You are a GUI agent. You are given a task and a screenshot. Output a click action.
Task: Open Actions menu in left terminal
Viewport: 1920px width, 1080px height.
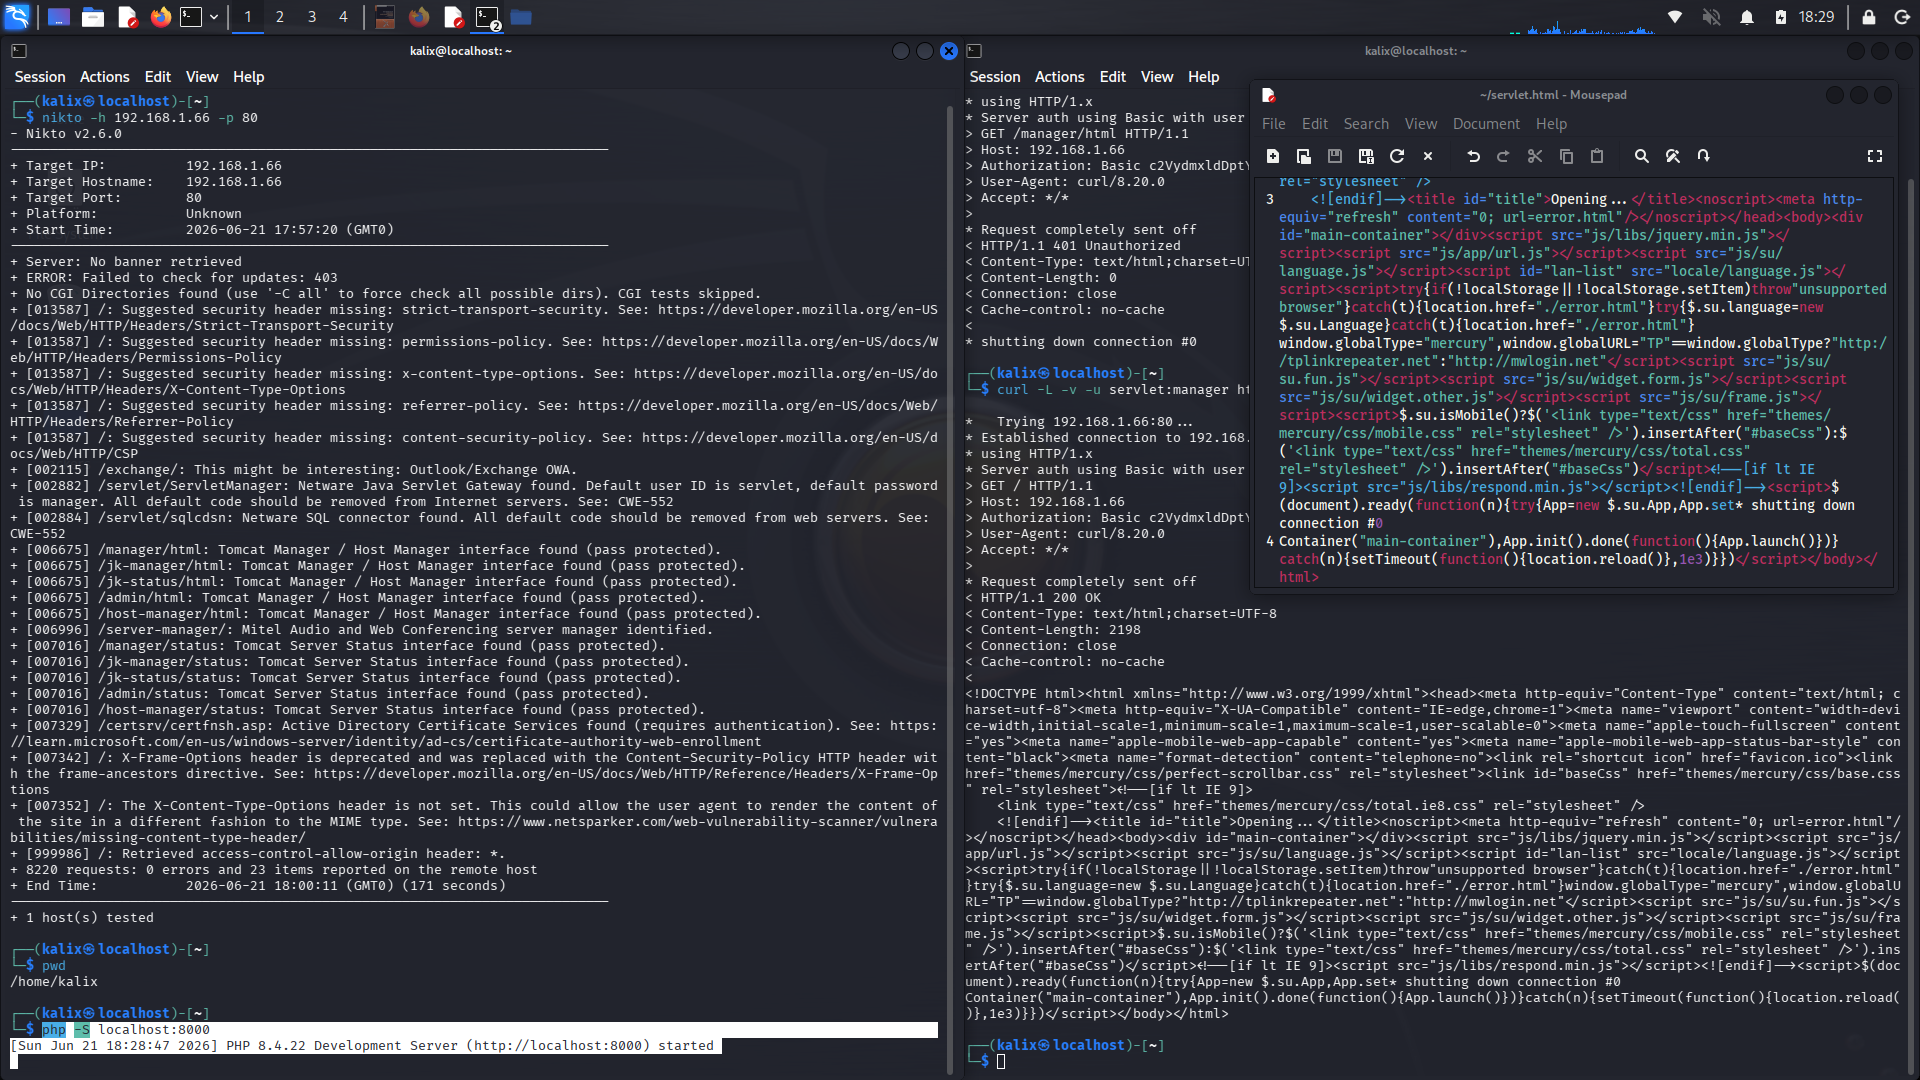point(105,77)
